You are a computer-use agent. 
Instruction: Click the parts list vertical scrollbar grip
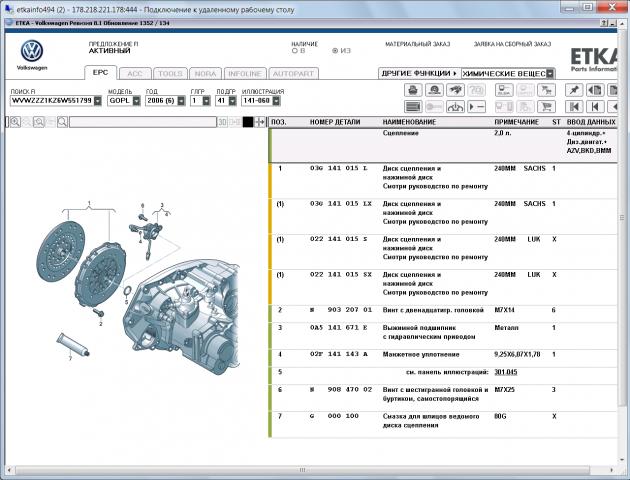pos(622,217)
